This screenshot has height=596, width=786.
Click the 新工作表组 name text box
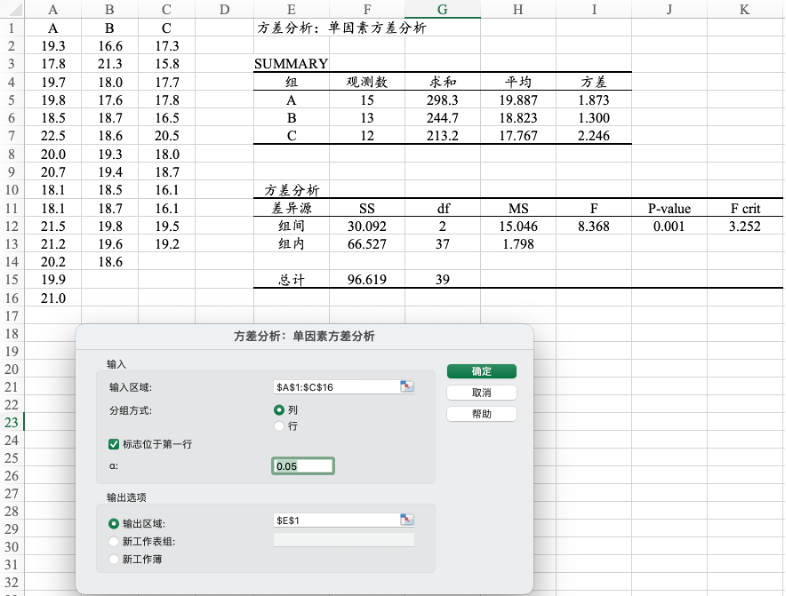click(x=343, y=540)
